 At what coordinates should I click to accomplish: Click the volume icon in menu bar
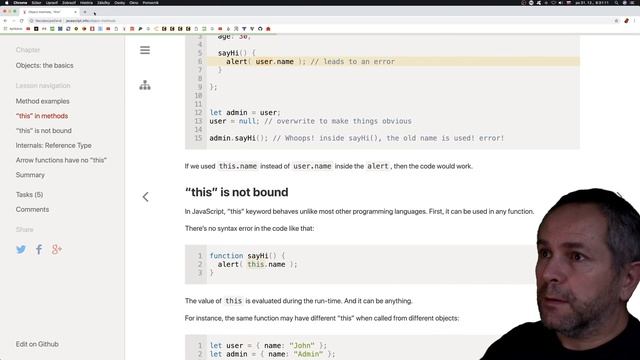[x=561, y=3]
